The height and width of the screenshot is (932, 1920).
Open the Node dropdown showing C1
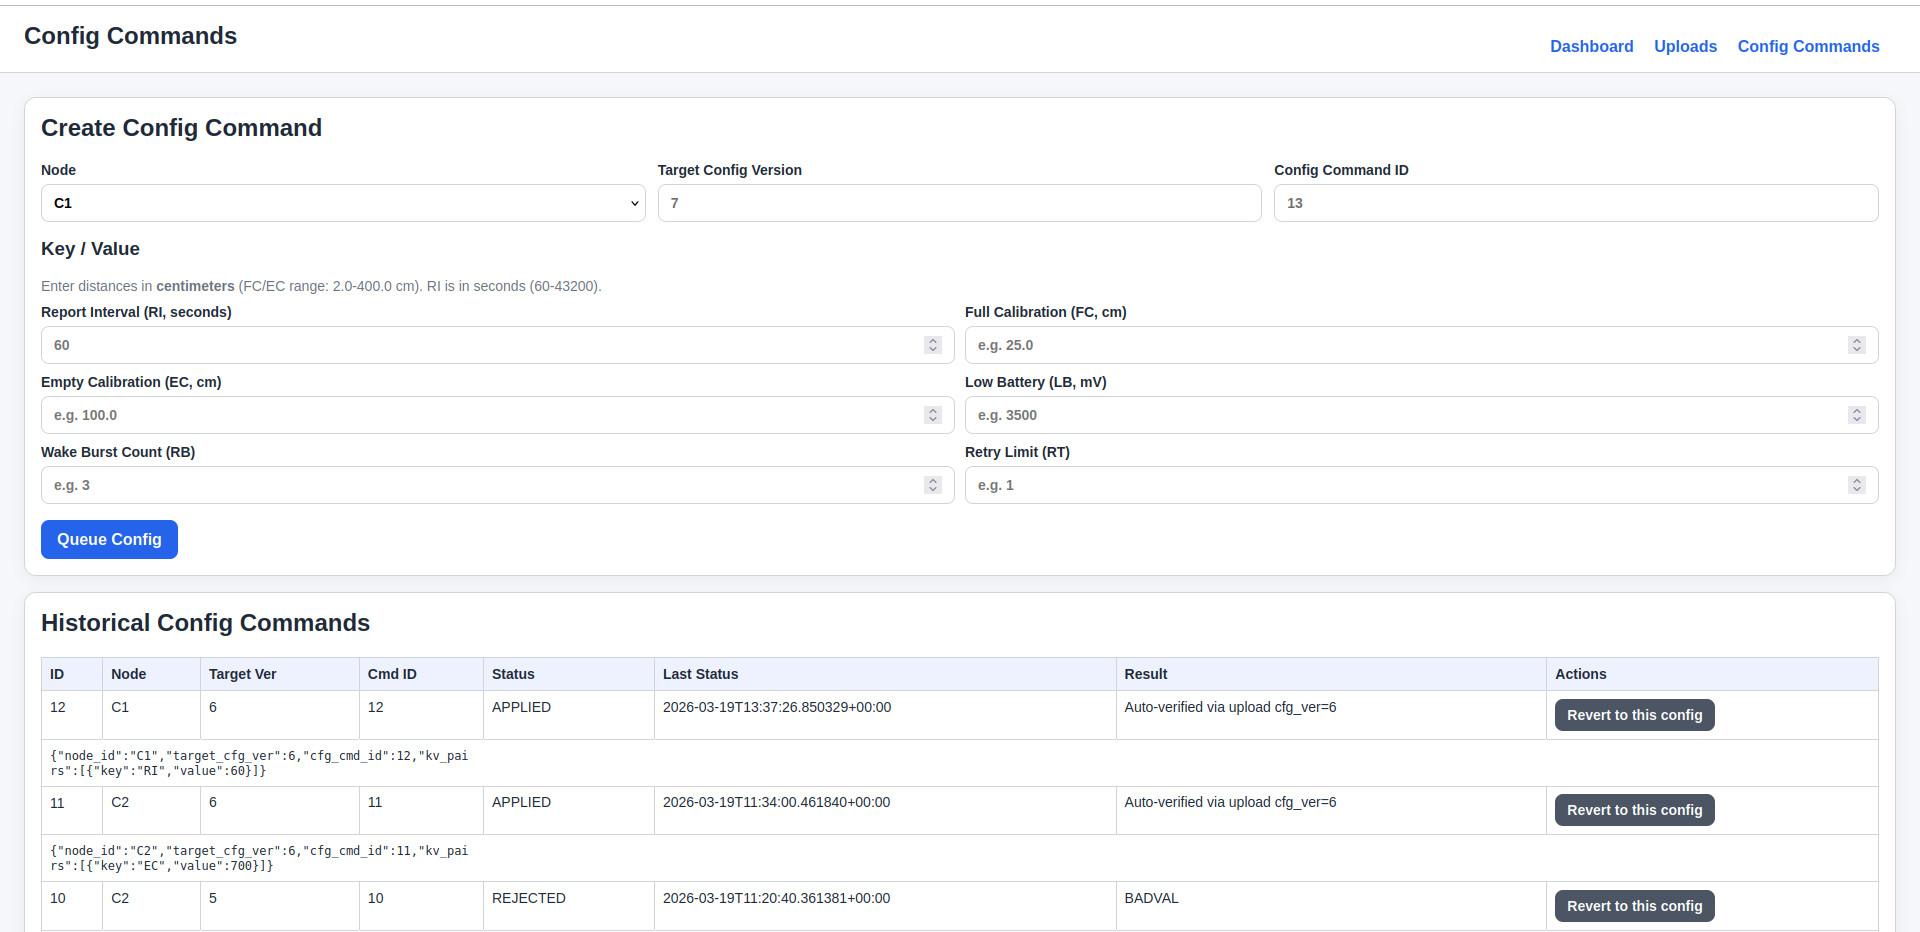click(342, 203)
